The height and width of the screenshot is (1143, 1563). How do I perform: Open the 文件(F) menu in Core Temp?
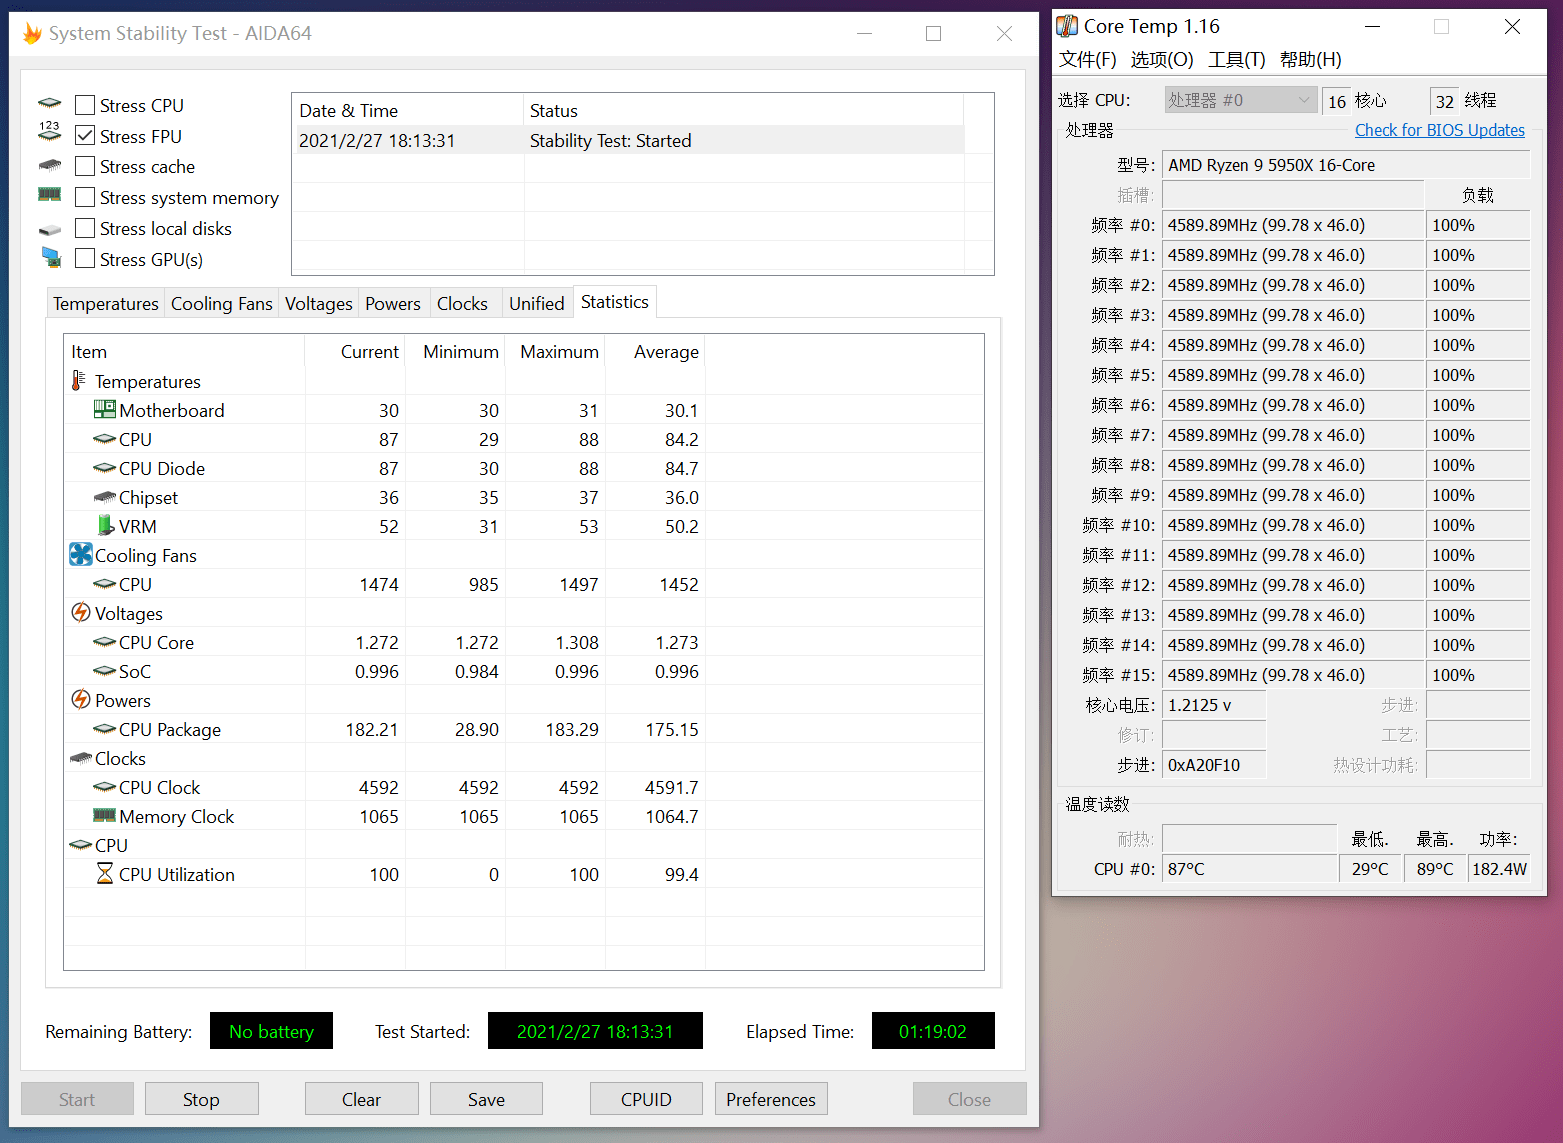1088,59
